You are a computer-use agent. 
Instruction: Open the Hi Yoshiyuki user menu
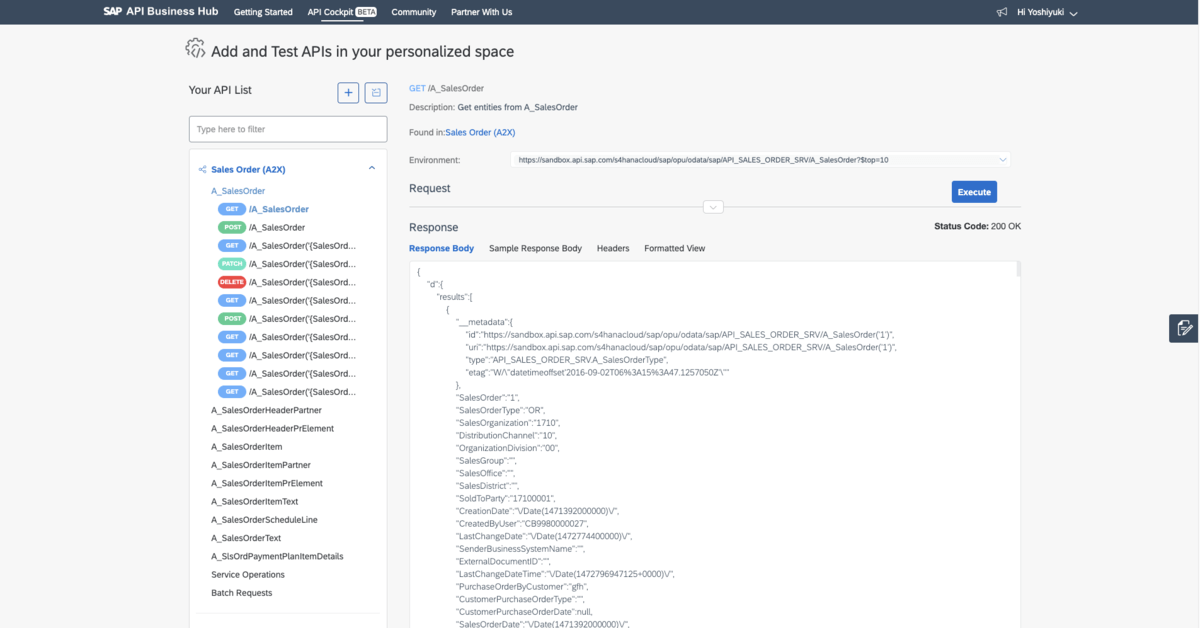tap(1046, 13)
